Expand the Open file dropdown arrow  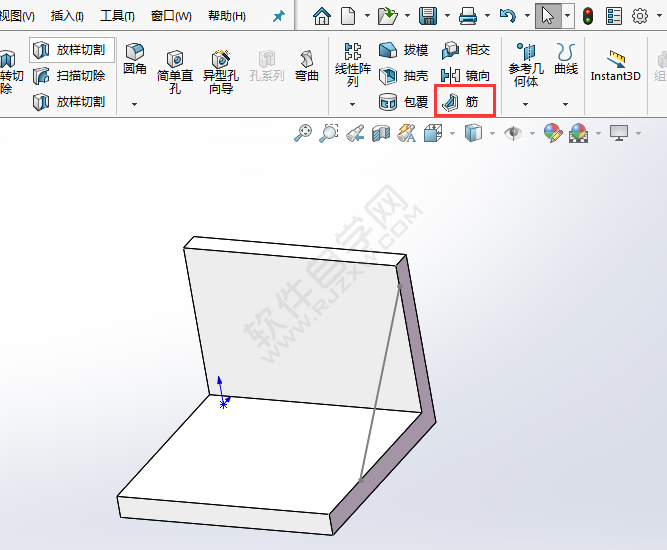pos(407,16)
